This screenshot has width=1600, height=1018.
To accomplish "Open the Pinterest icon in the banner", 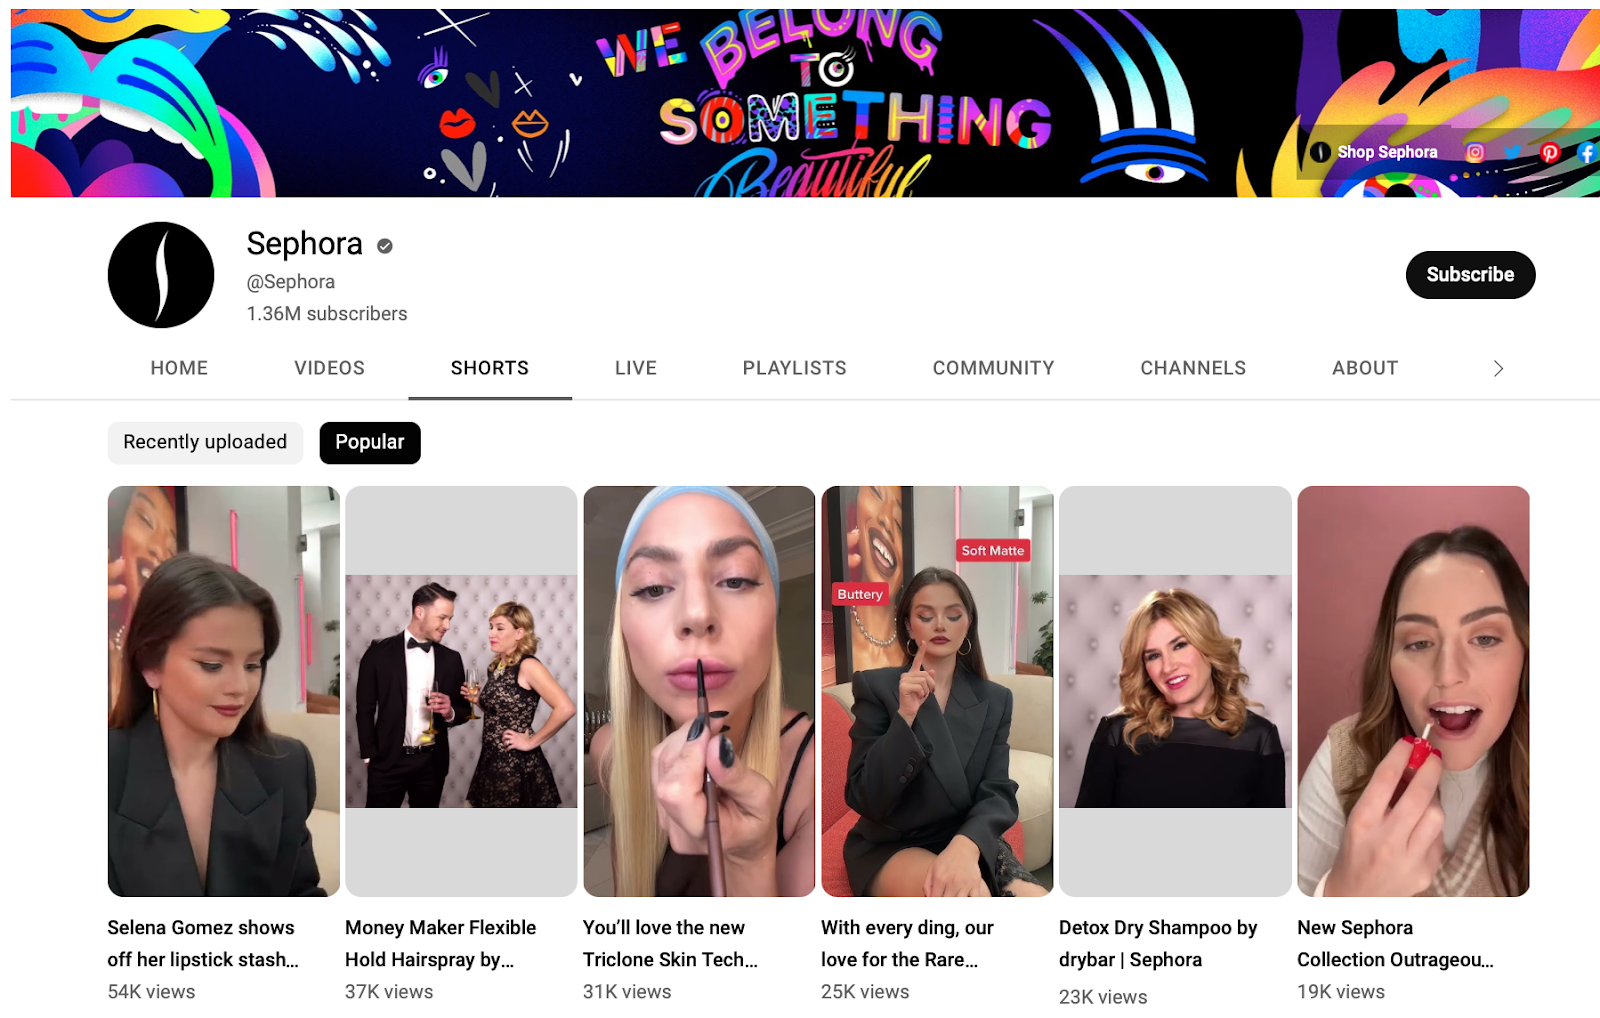I will click(1550, 152).
